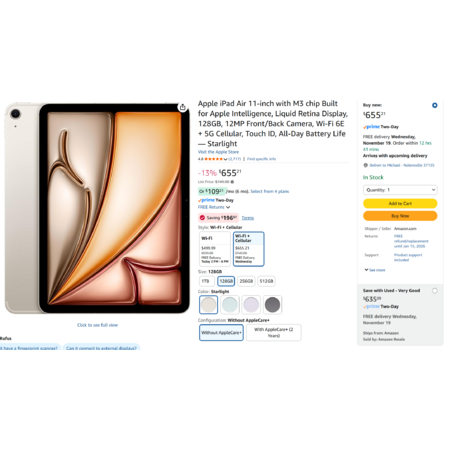This screenshot has height=450, width=450.
Task: Select the Starlight color swatch
Action: click(x=209, y=304)
